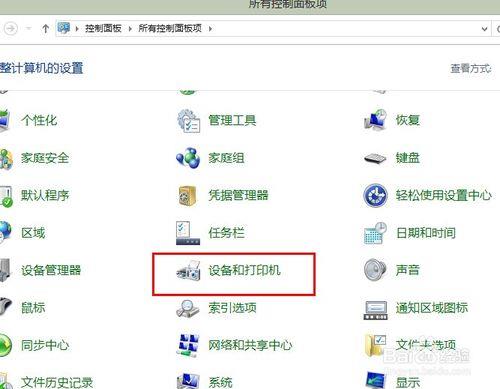This screenshot has width=500, height=389.
Task: Click the 任务栏 icon
Action: (188, 233)
